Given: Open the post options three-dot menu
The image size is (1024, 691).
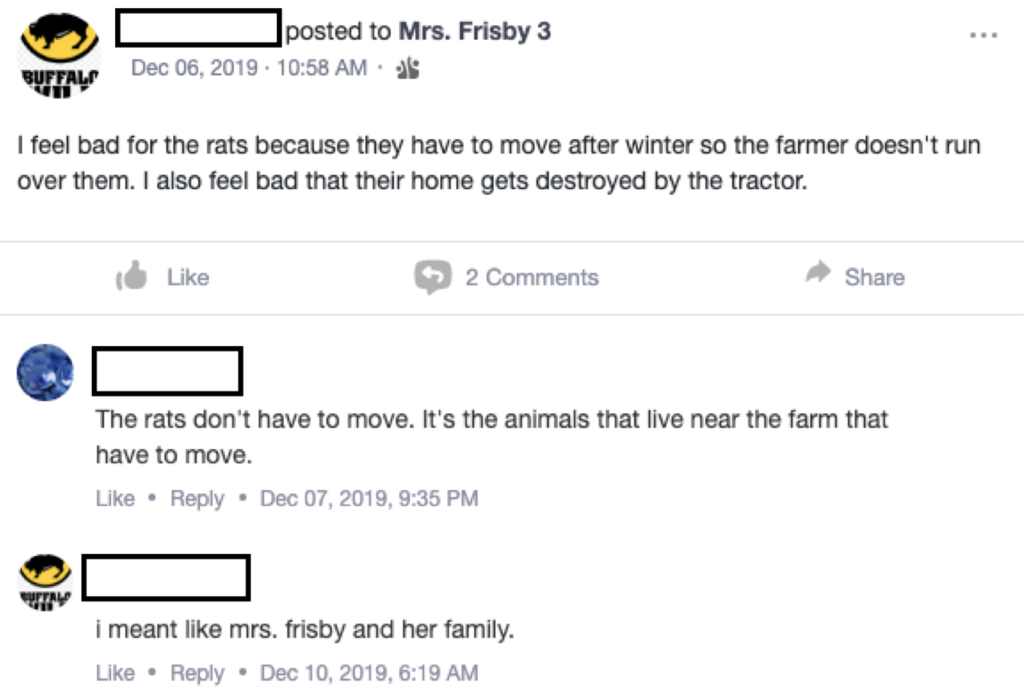Looking at the screenshot, I should (x=983, y=35).
